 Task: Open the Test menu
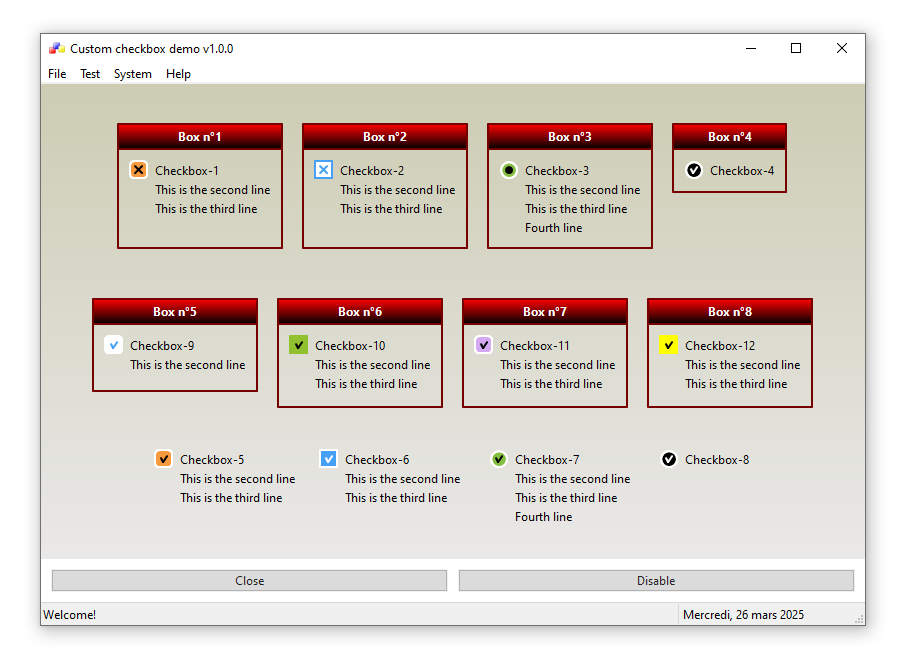pyautogui.click(x=90, y=74)
